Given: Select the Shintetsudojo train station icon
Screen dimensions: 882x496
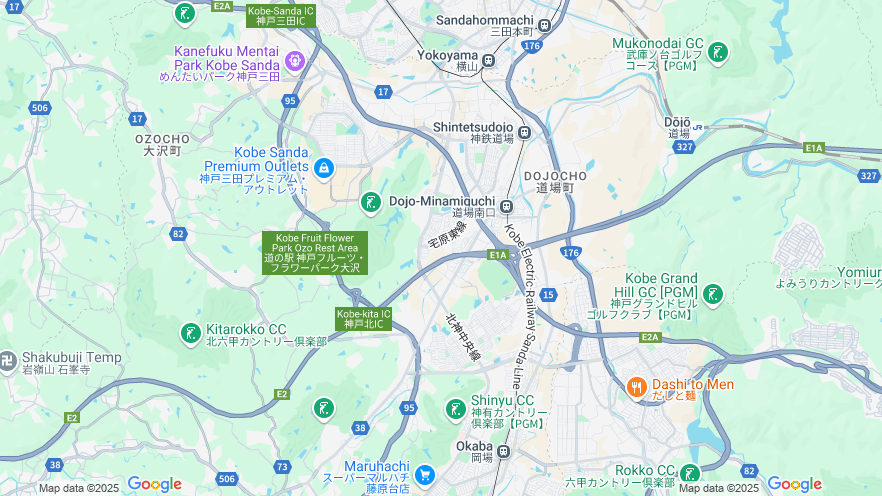Looking at the screenshot, I should tap(525, 133).
